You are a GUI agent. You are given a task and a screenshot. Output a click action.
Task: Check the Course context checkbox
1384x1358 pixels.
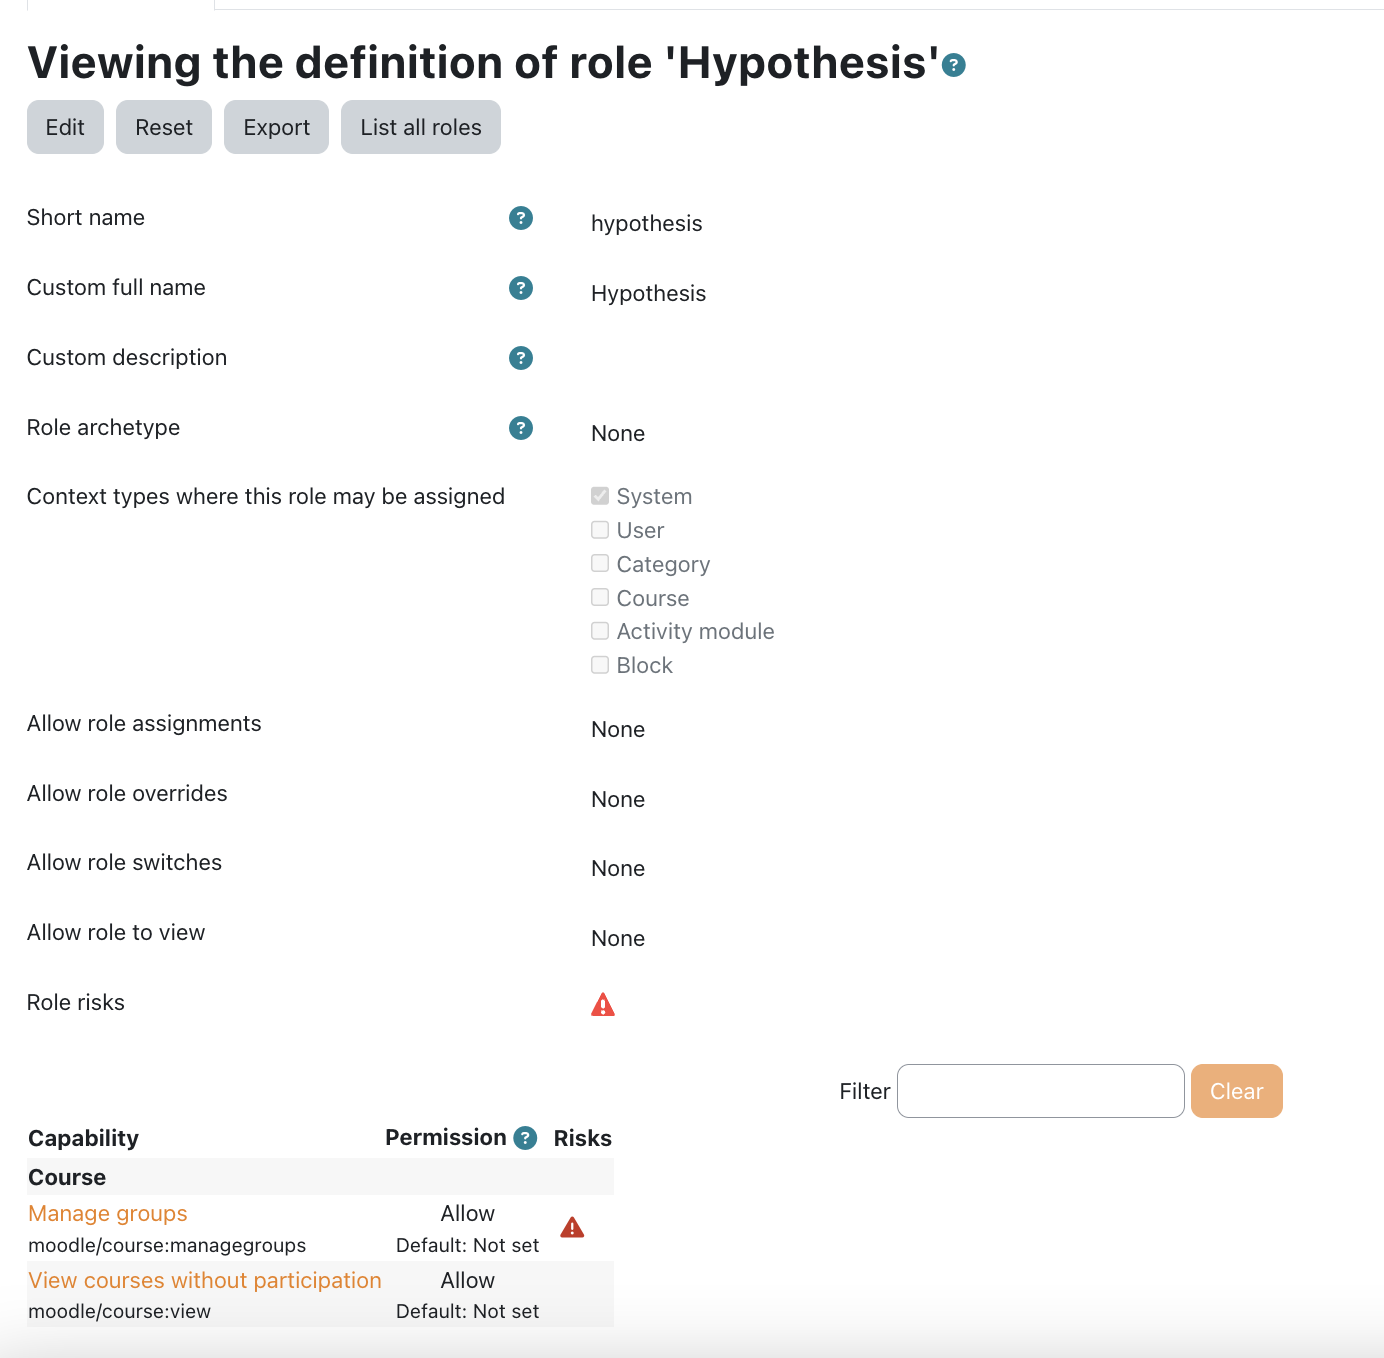(x=600, y=598)
